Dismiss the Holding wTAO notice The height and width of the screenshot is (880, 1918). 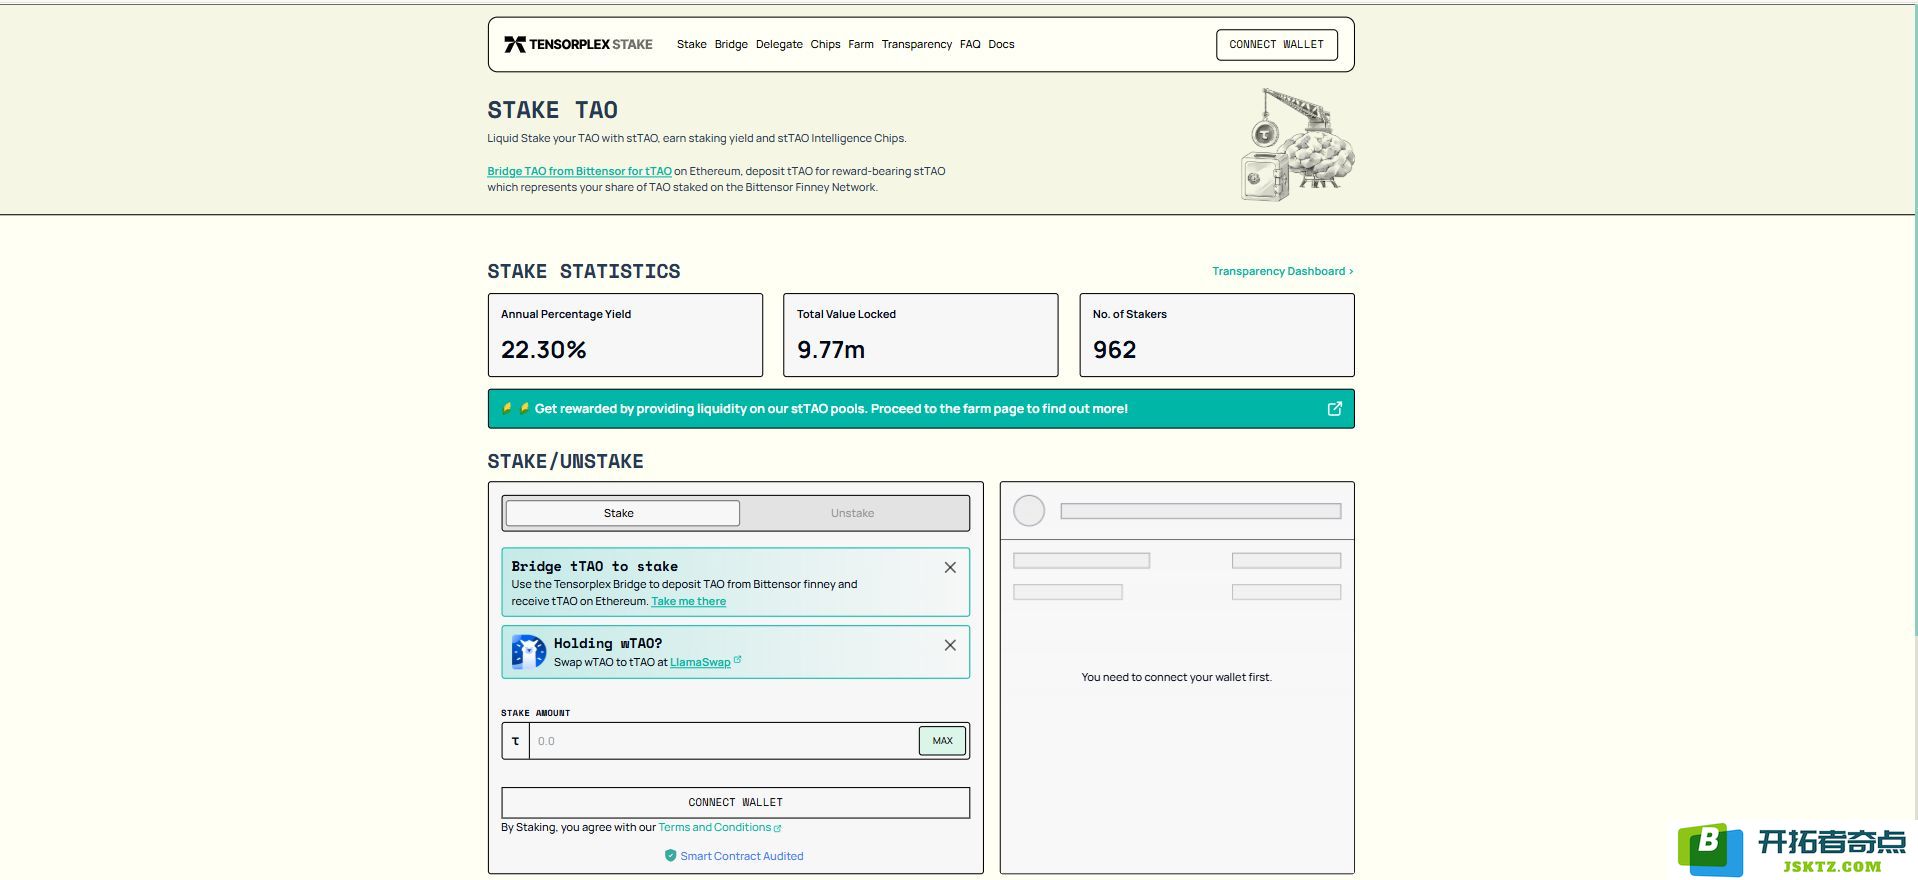coord(950,645)
